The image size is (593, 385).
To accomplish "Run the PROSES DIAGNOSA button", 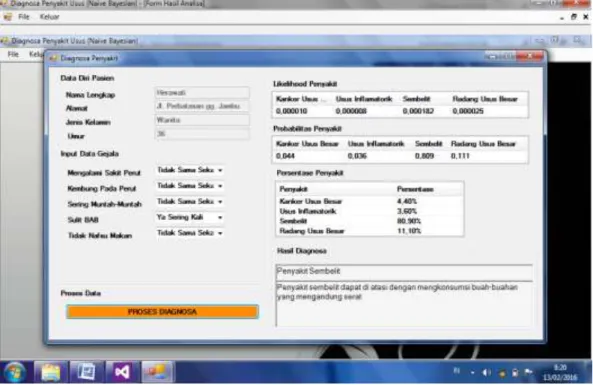I will [x=162, y=312].
